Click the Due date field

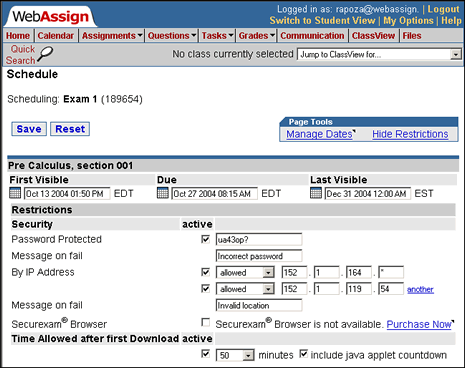[x=215, y=194]
